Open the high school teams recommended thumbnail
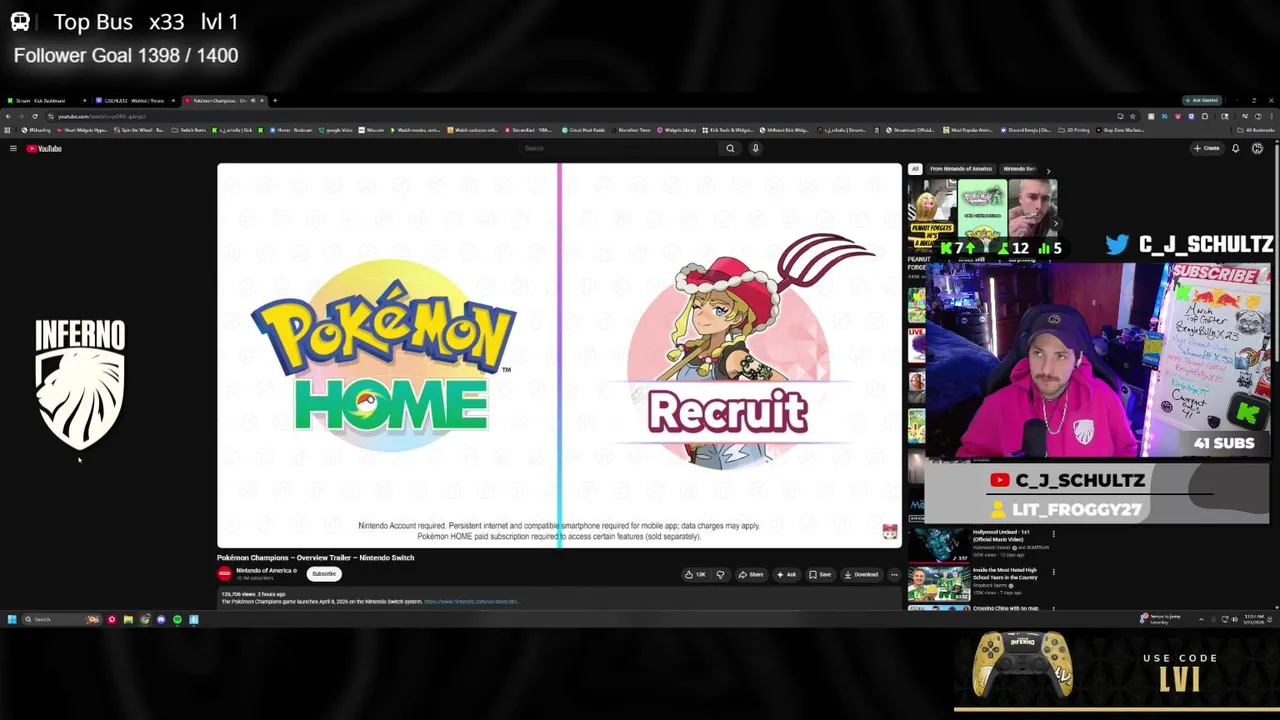This screenshot has height=720, width=1280. click(x=938, y=583)
